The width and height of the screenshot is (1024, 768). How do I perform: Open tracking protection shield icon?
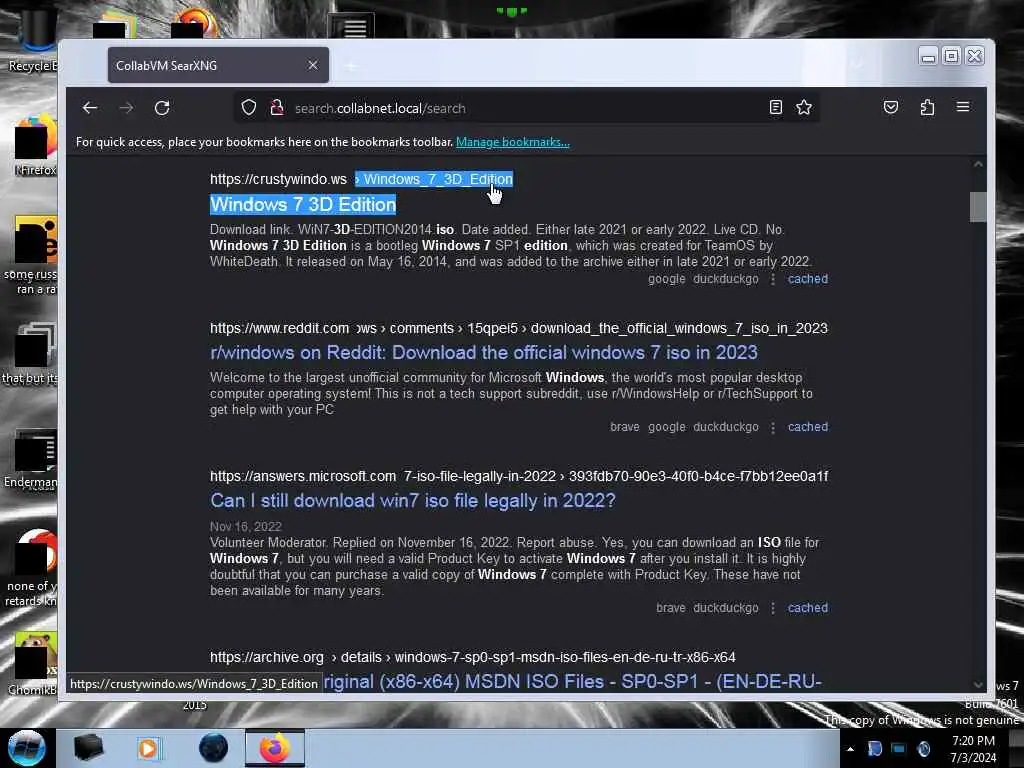(x=249, y=108)
